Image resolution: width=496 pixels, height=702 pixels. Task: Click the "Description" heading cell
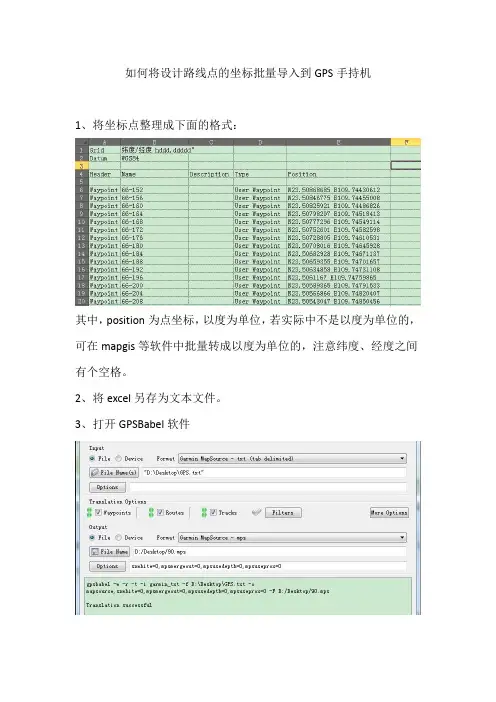pos(211,174)
